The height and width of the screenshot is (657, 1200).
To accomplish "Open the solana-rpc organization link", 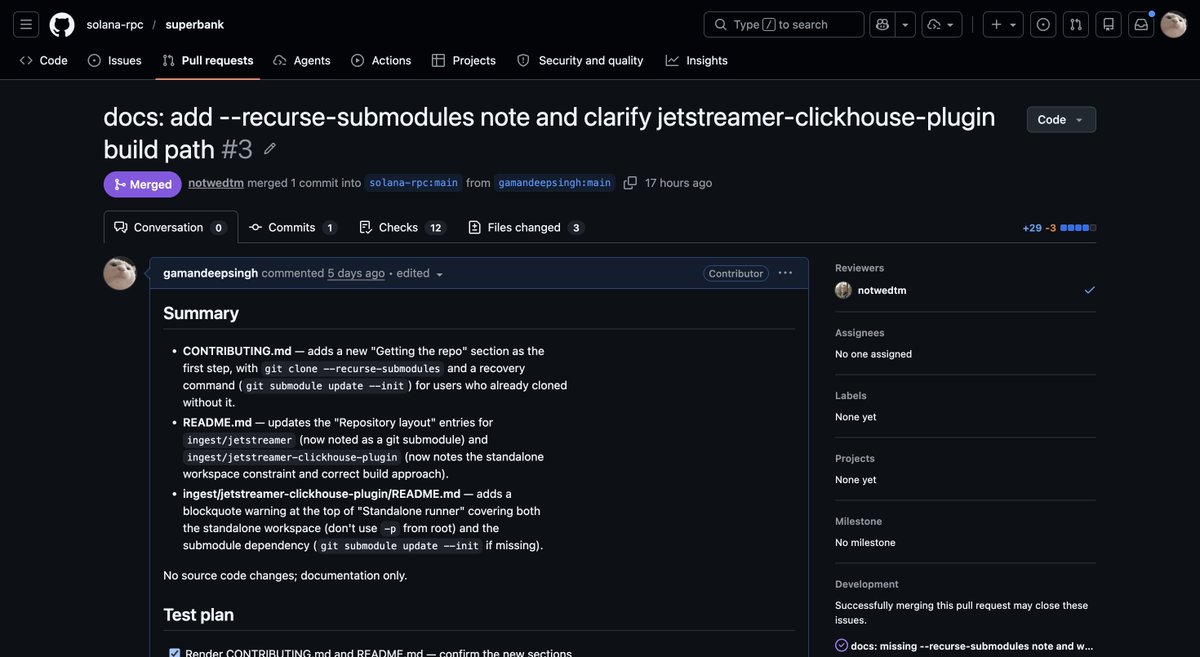I will (x=115, y=24).
